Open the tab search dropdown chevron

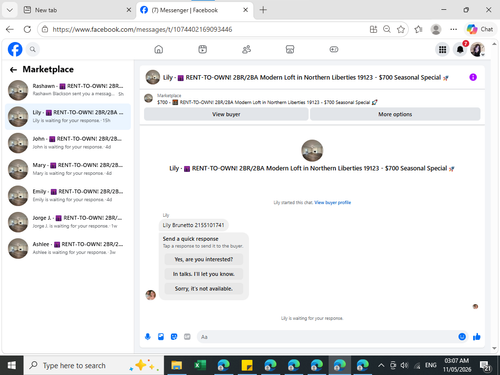click(x=10, y=10)
